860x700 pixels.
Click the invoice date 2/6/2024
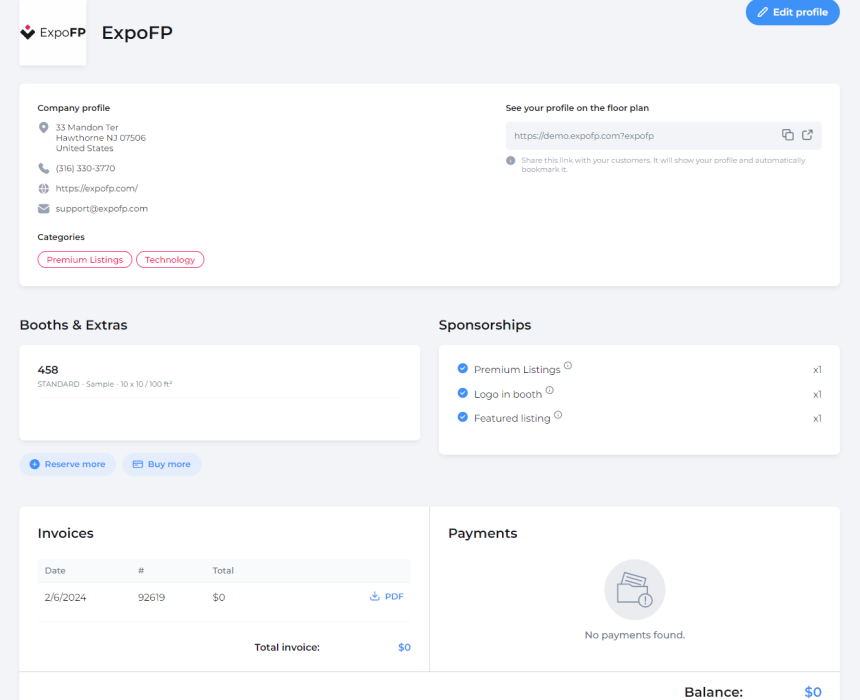[x=65, y=597]
